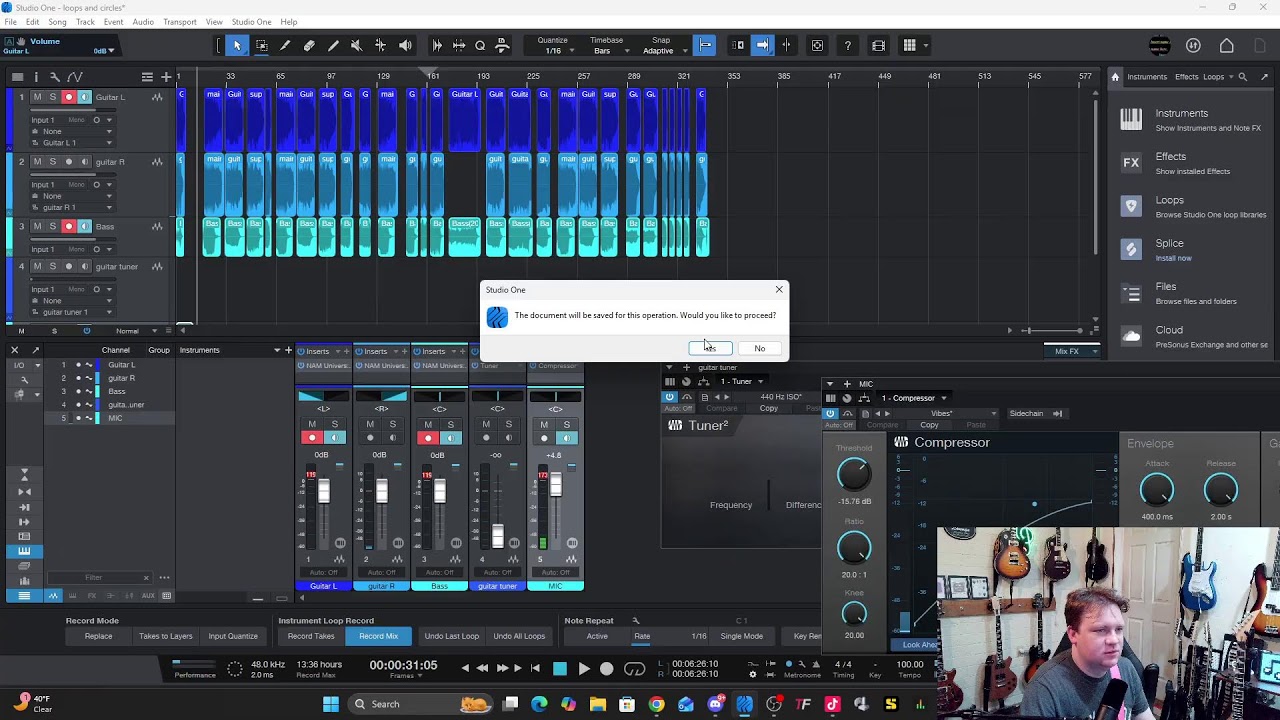
Task: Open the Track menu
Action: point(85,22)
